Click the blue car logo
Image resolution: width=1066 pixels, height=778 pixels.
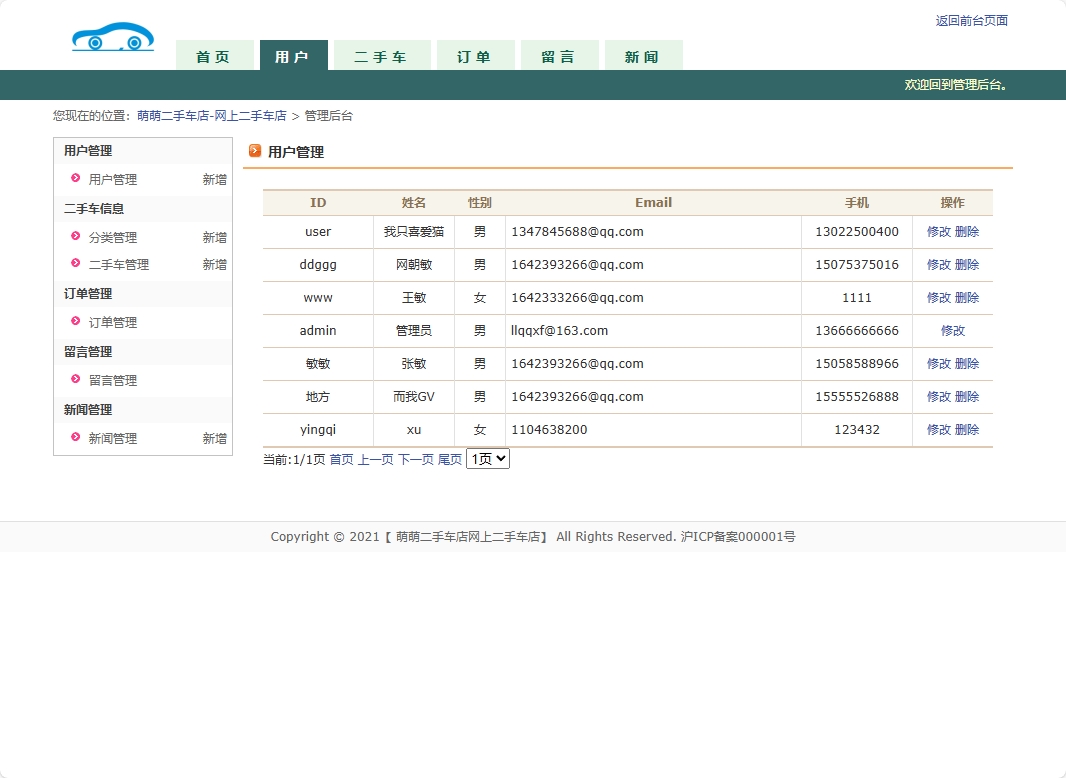(113, 38)
